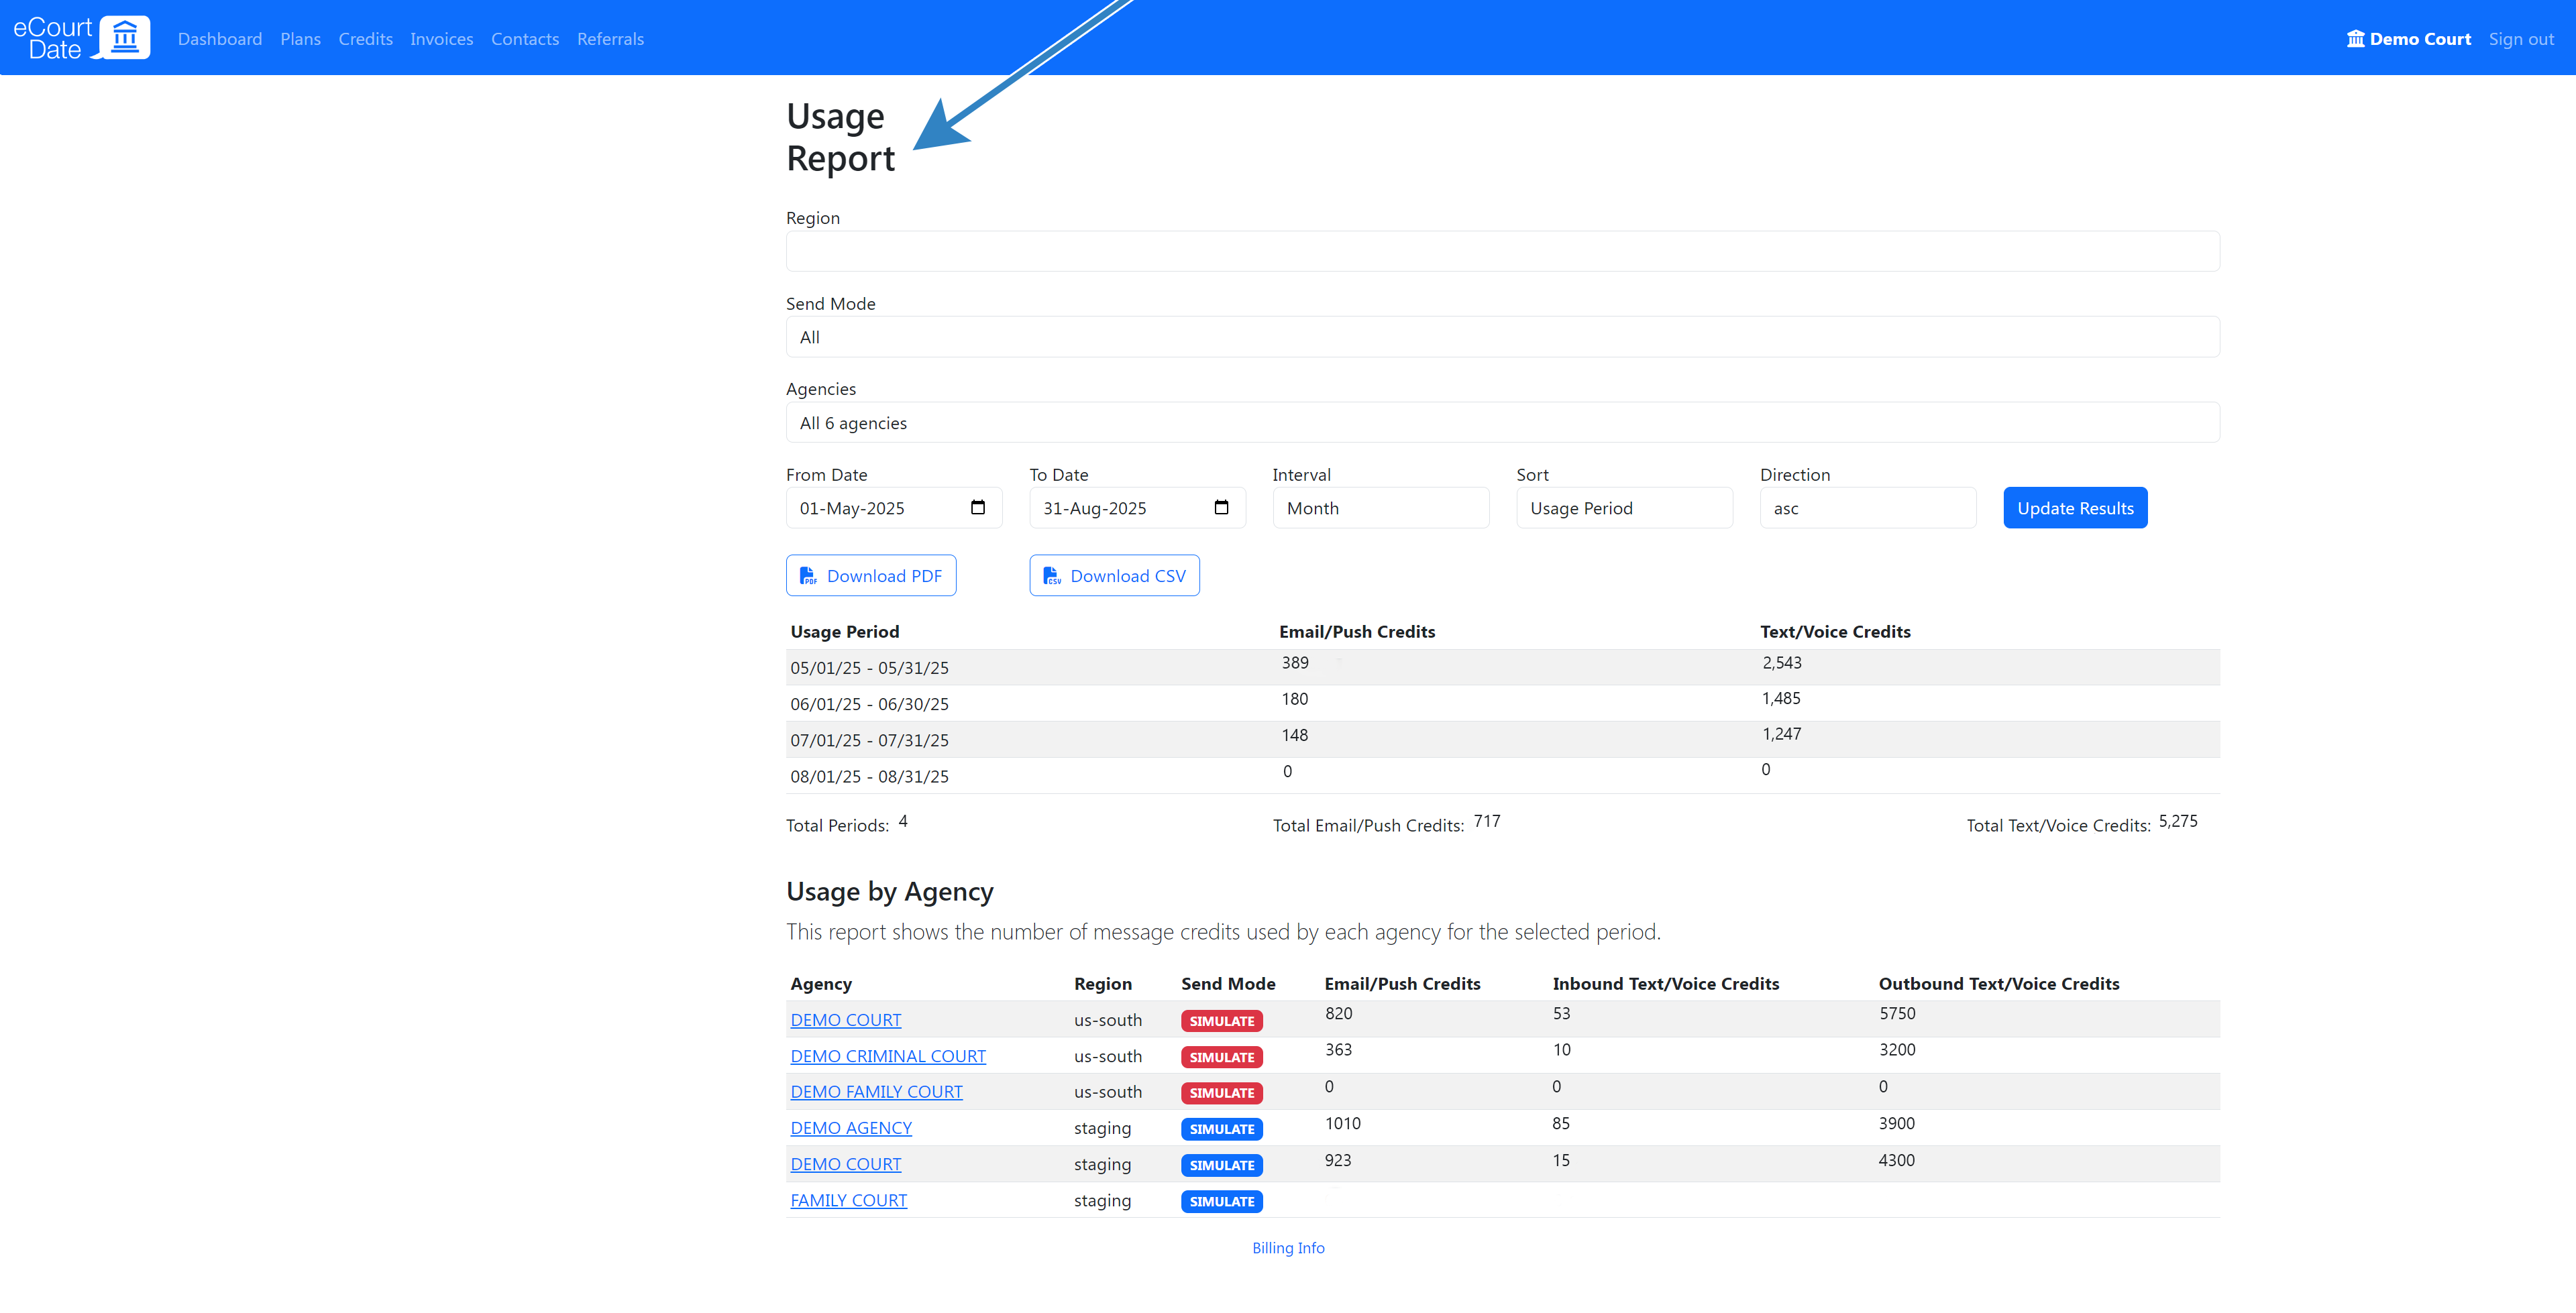
Task: Click SIMULATE badge in DEMO CRIMINAL COURT row
Action: 1221,1057
